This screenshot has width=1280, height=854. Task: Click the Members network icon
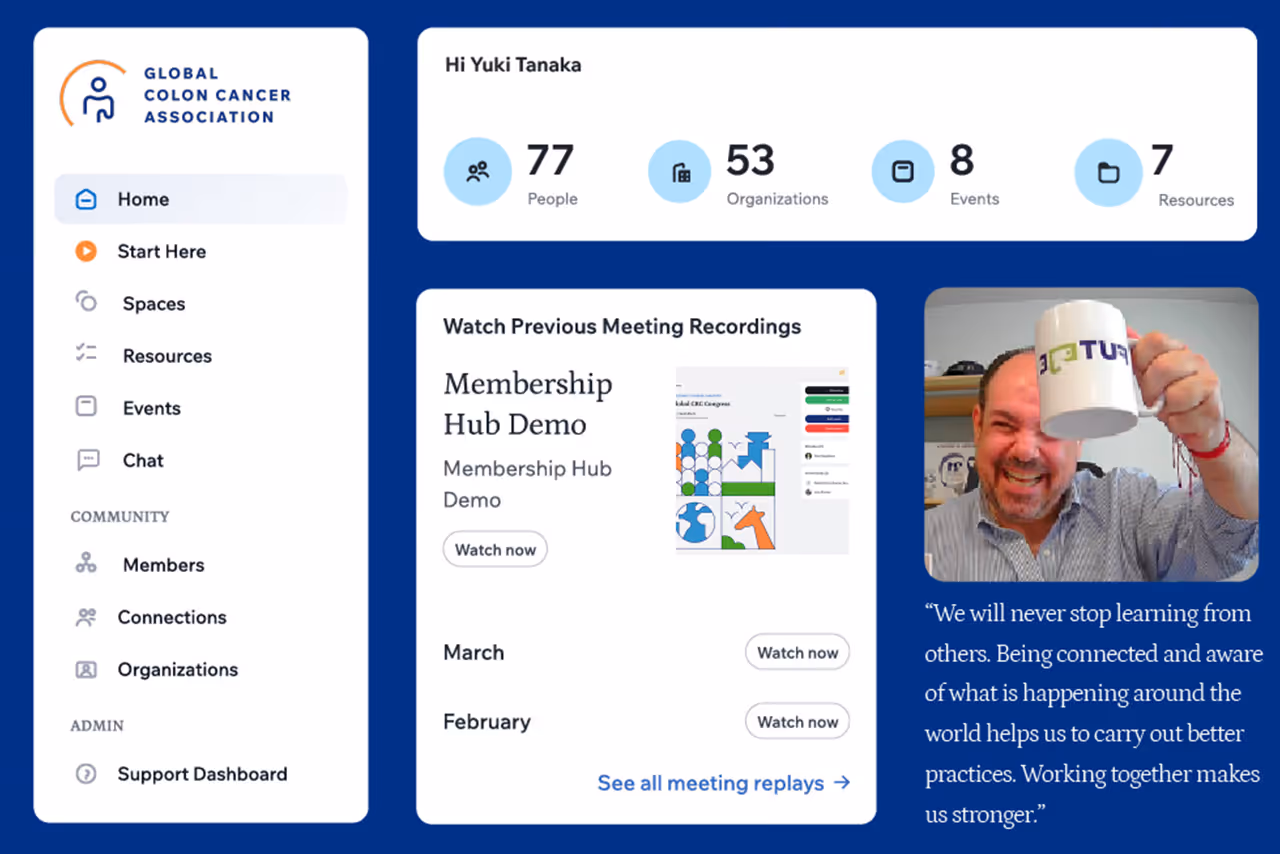(x=86, y=564)
